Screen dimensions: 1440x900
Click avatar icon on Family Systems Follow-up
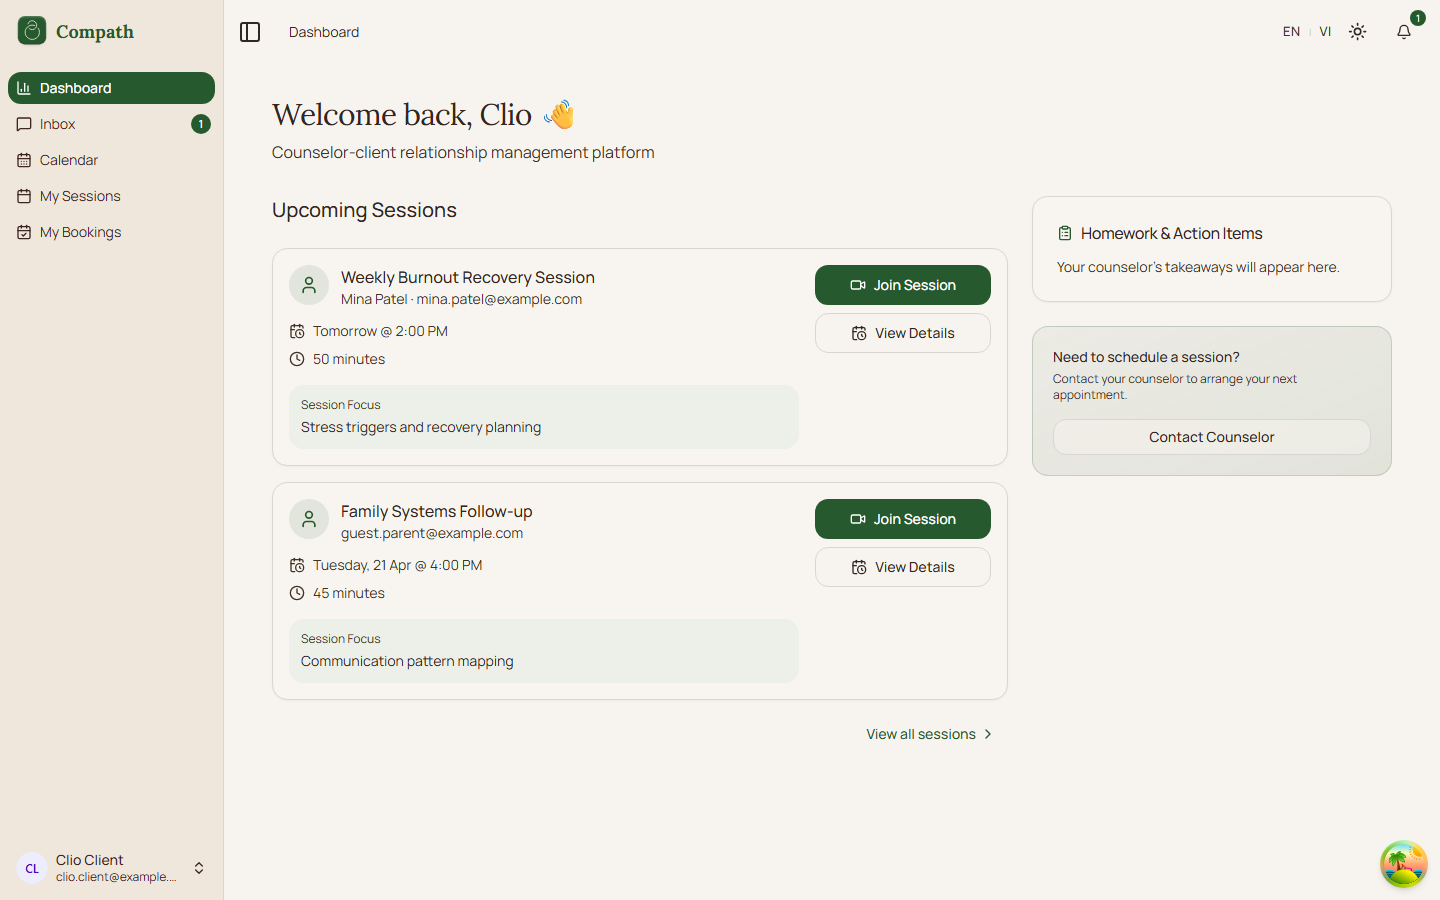309,519
